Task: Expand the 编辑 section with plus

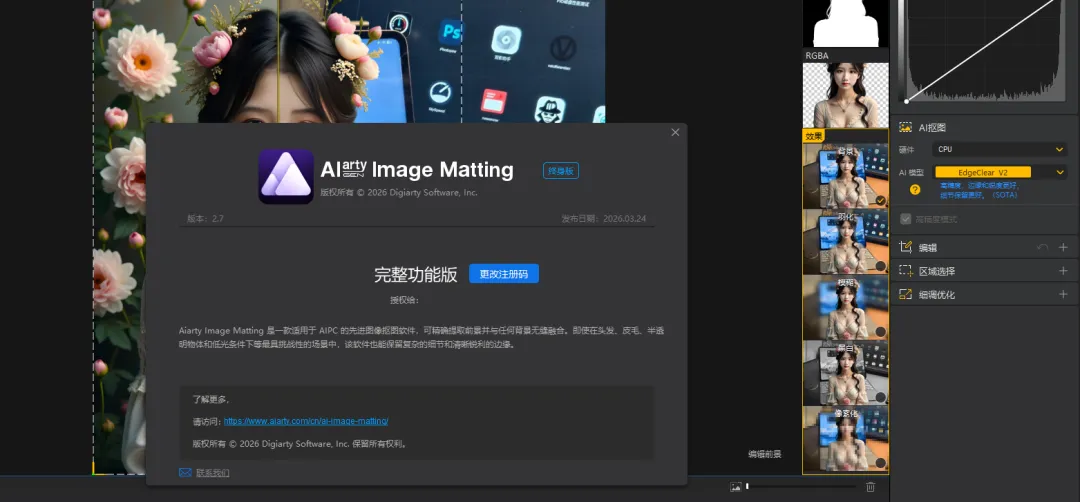Action: tap(1063, 247)
